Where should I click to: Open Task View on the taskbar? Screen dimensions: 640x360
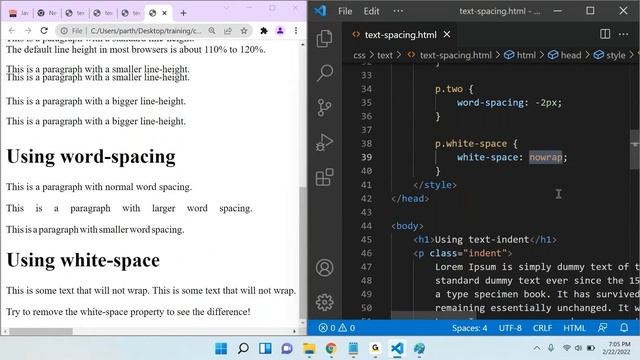point(265,348)
